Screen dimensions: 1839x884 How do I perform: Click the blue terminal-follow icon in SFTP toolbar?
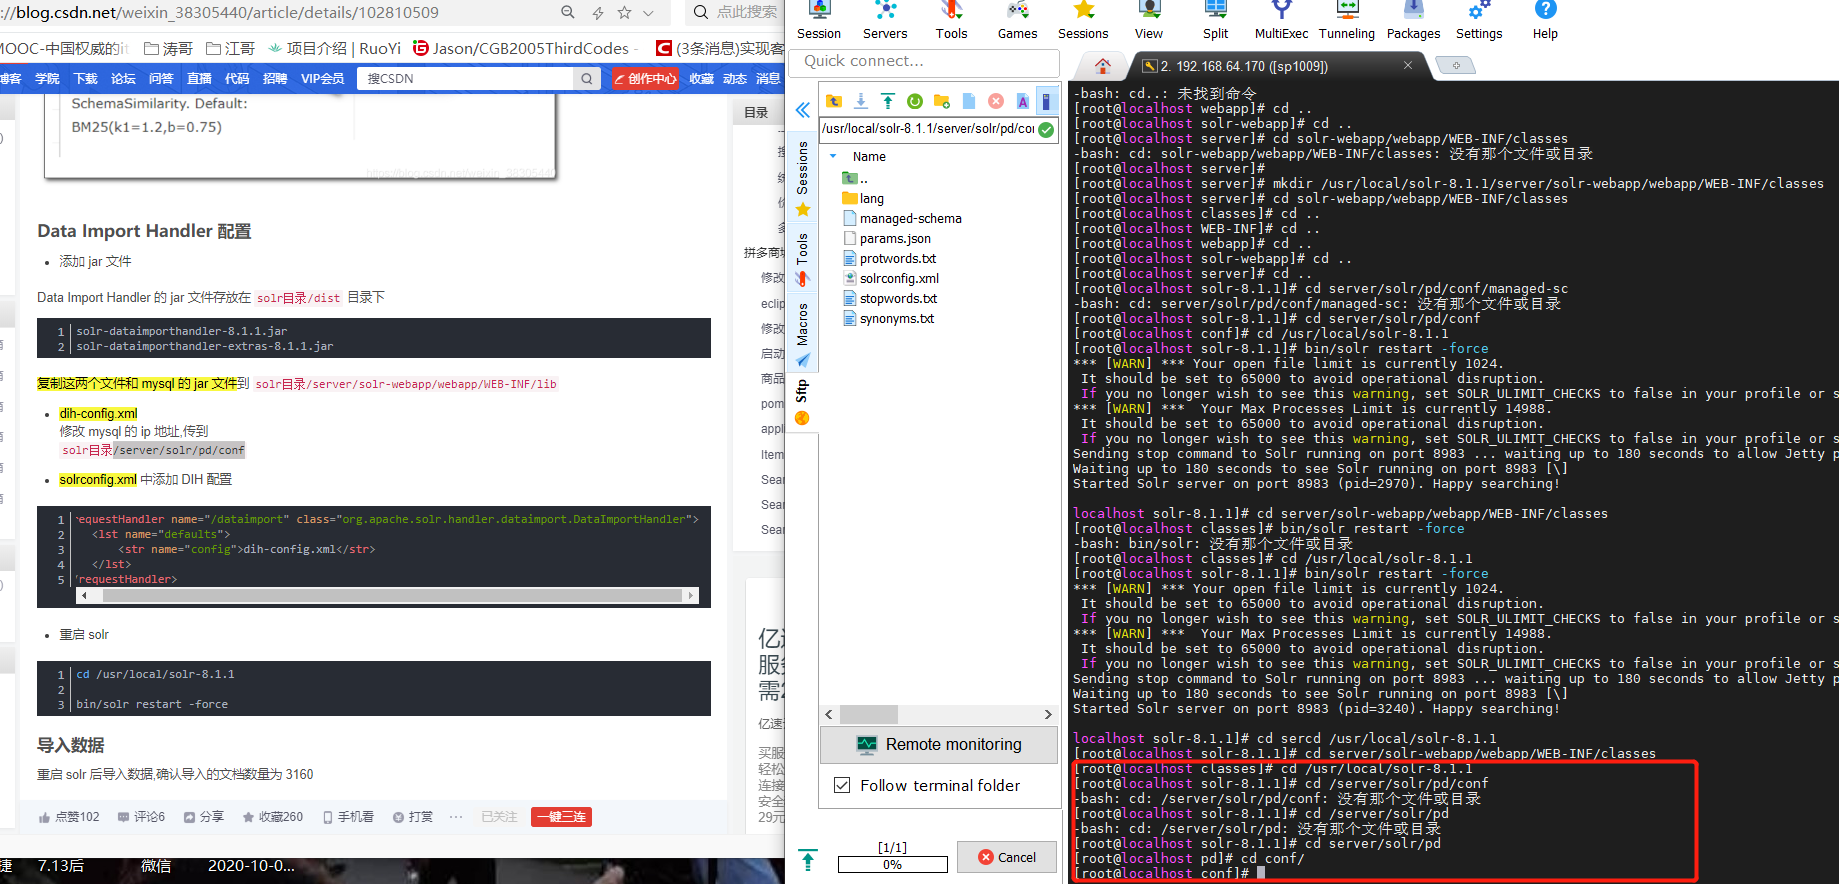tap(1046, 101)
